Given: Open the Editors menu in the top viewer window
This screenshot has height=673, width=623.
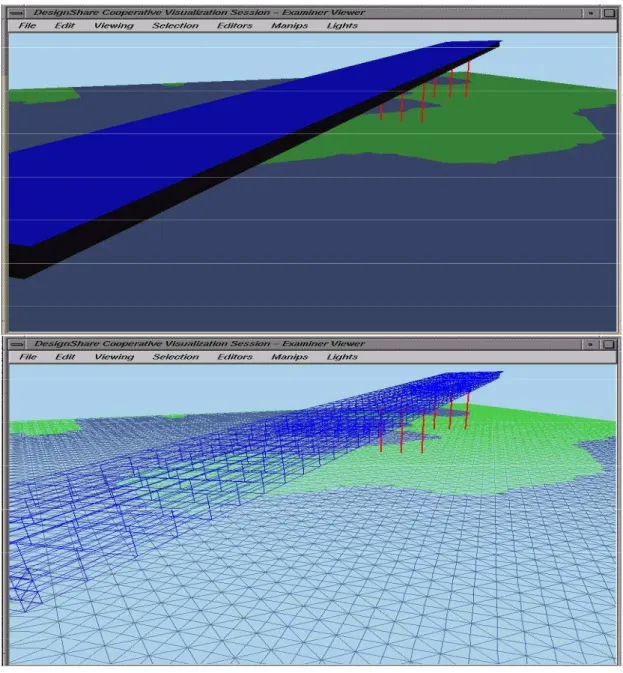Looking at the screenshot, I should [x=235, y=26].
